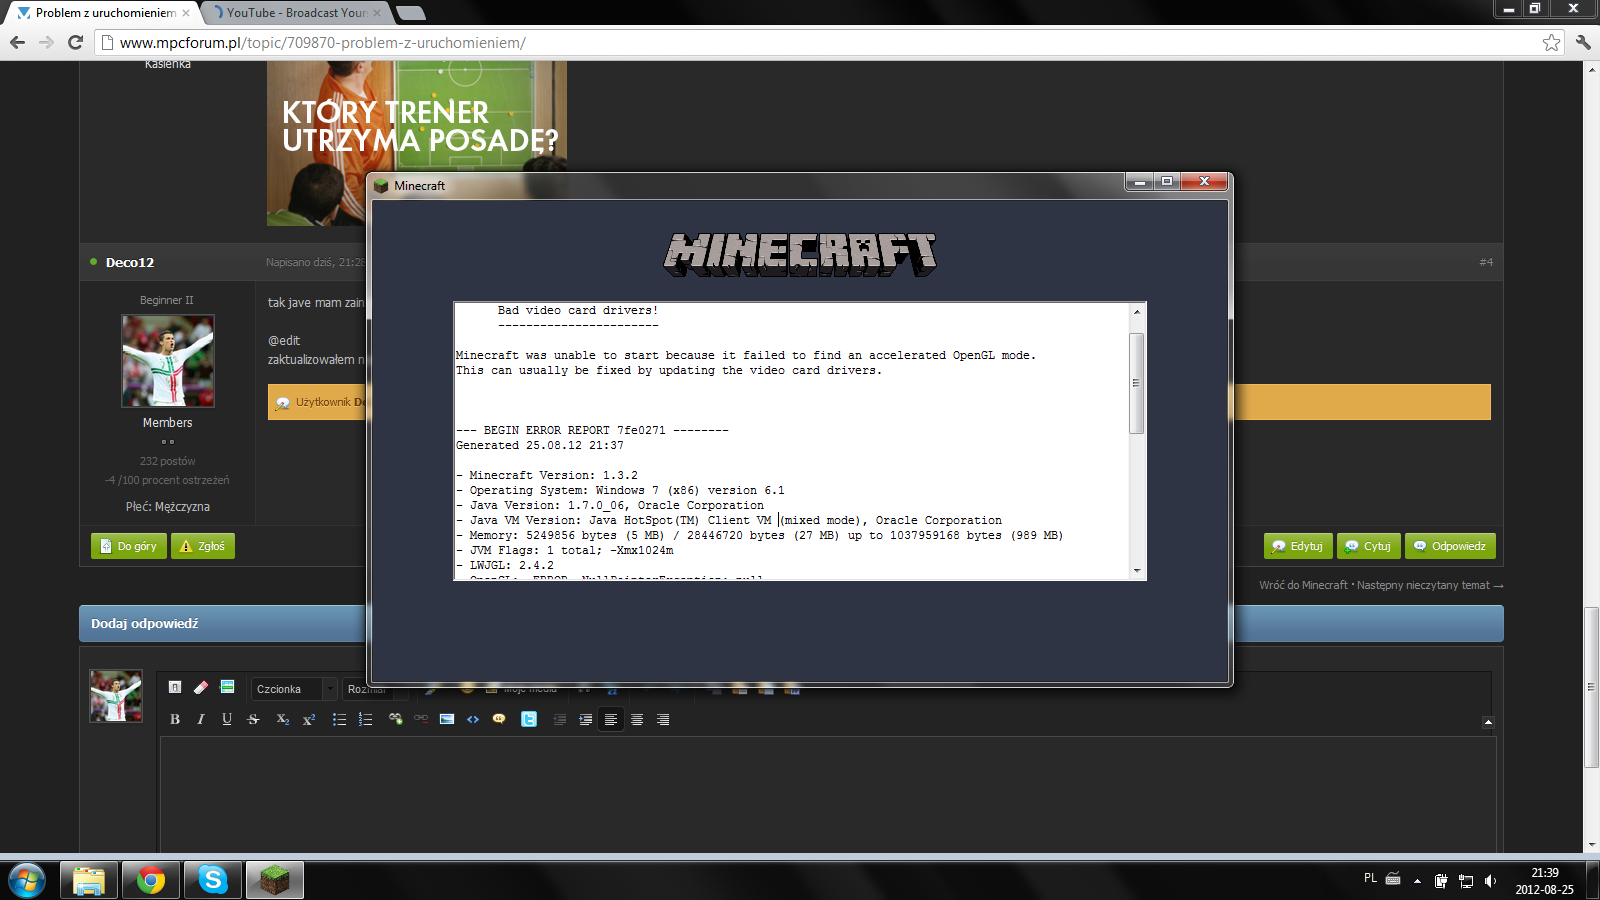
Task: Open the Chrome wrench settings menu
Action: pos(1583,42)
